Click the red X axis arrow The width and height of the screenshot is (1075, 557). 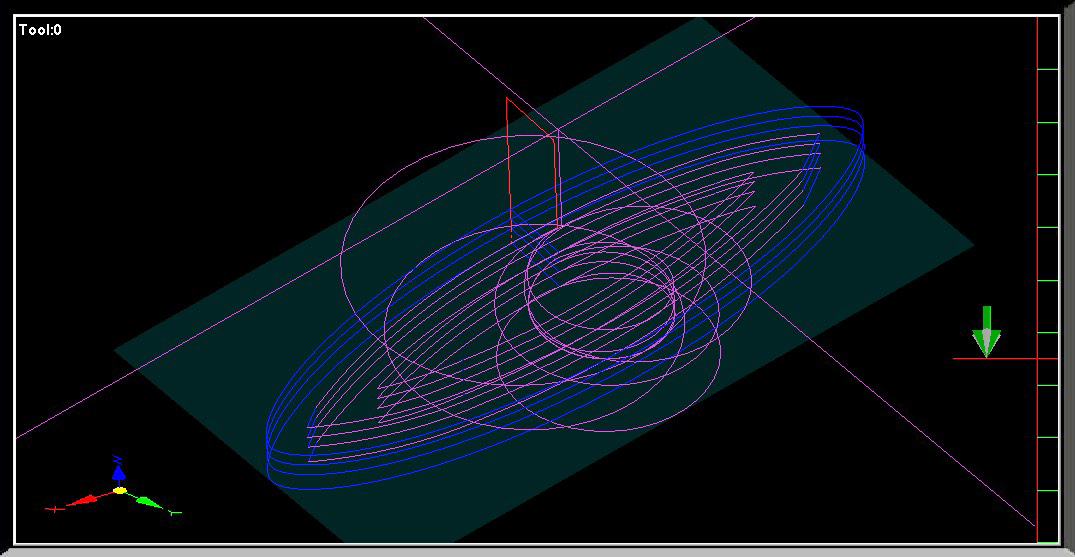coord(81,501)
